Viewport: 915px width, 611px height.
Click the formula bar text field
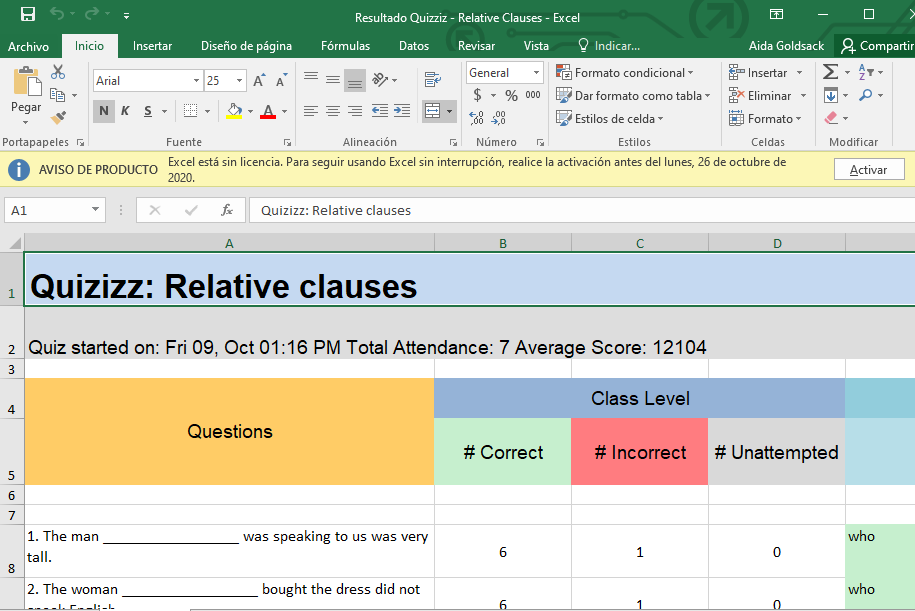pyautogui.click(x=582, y=210)
